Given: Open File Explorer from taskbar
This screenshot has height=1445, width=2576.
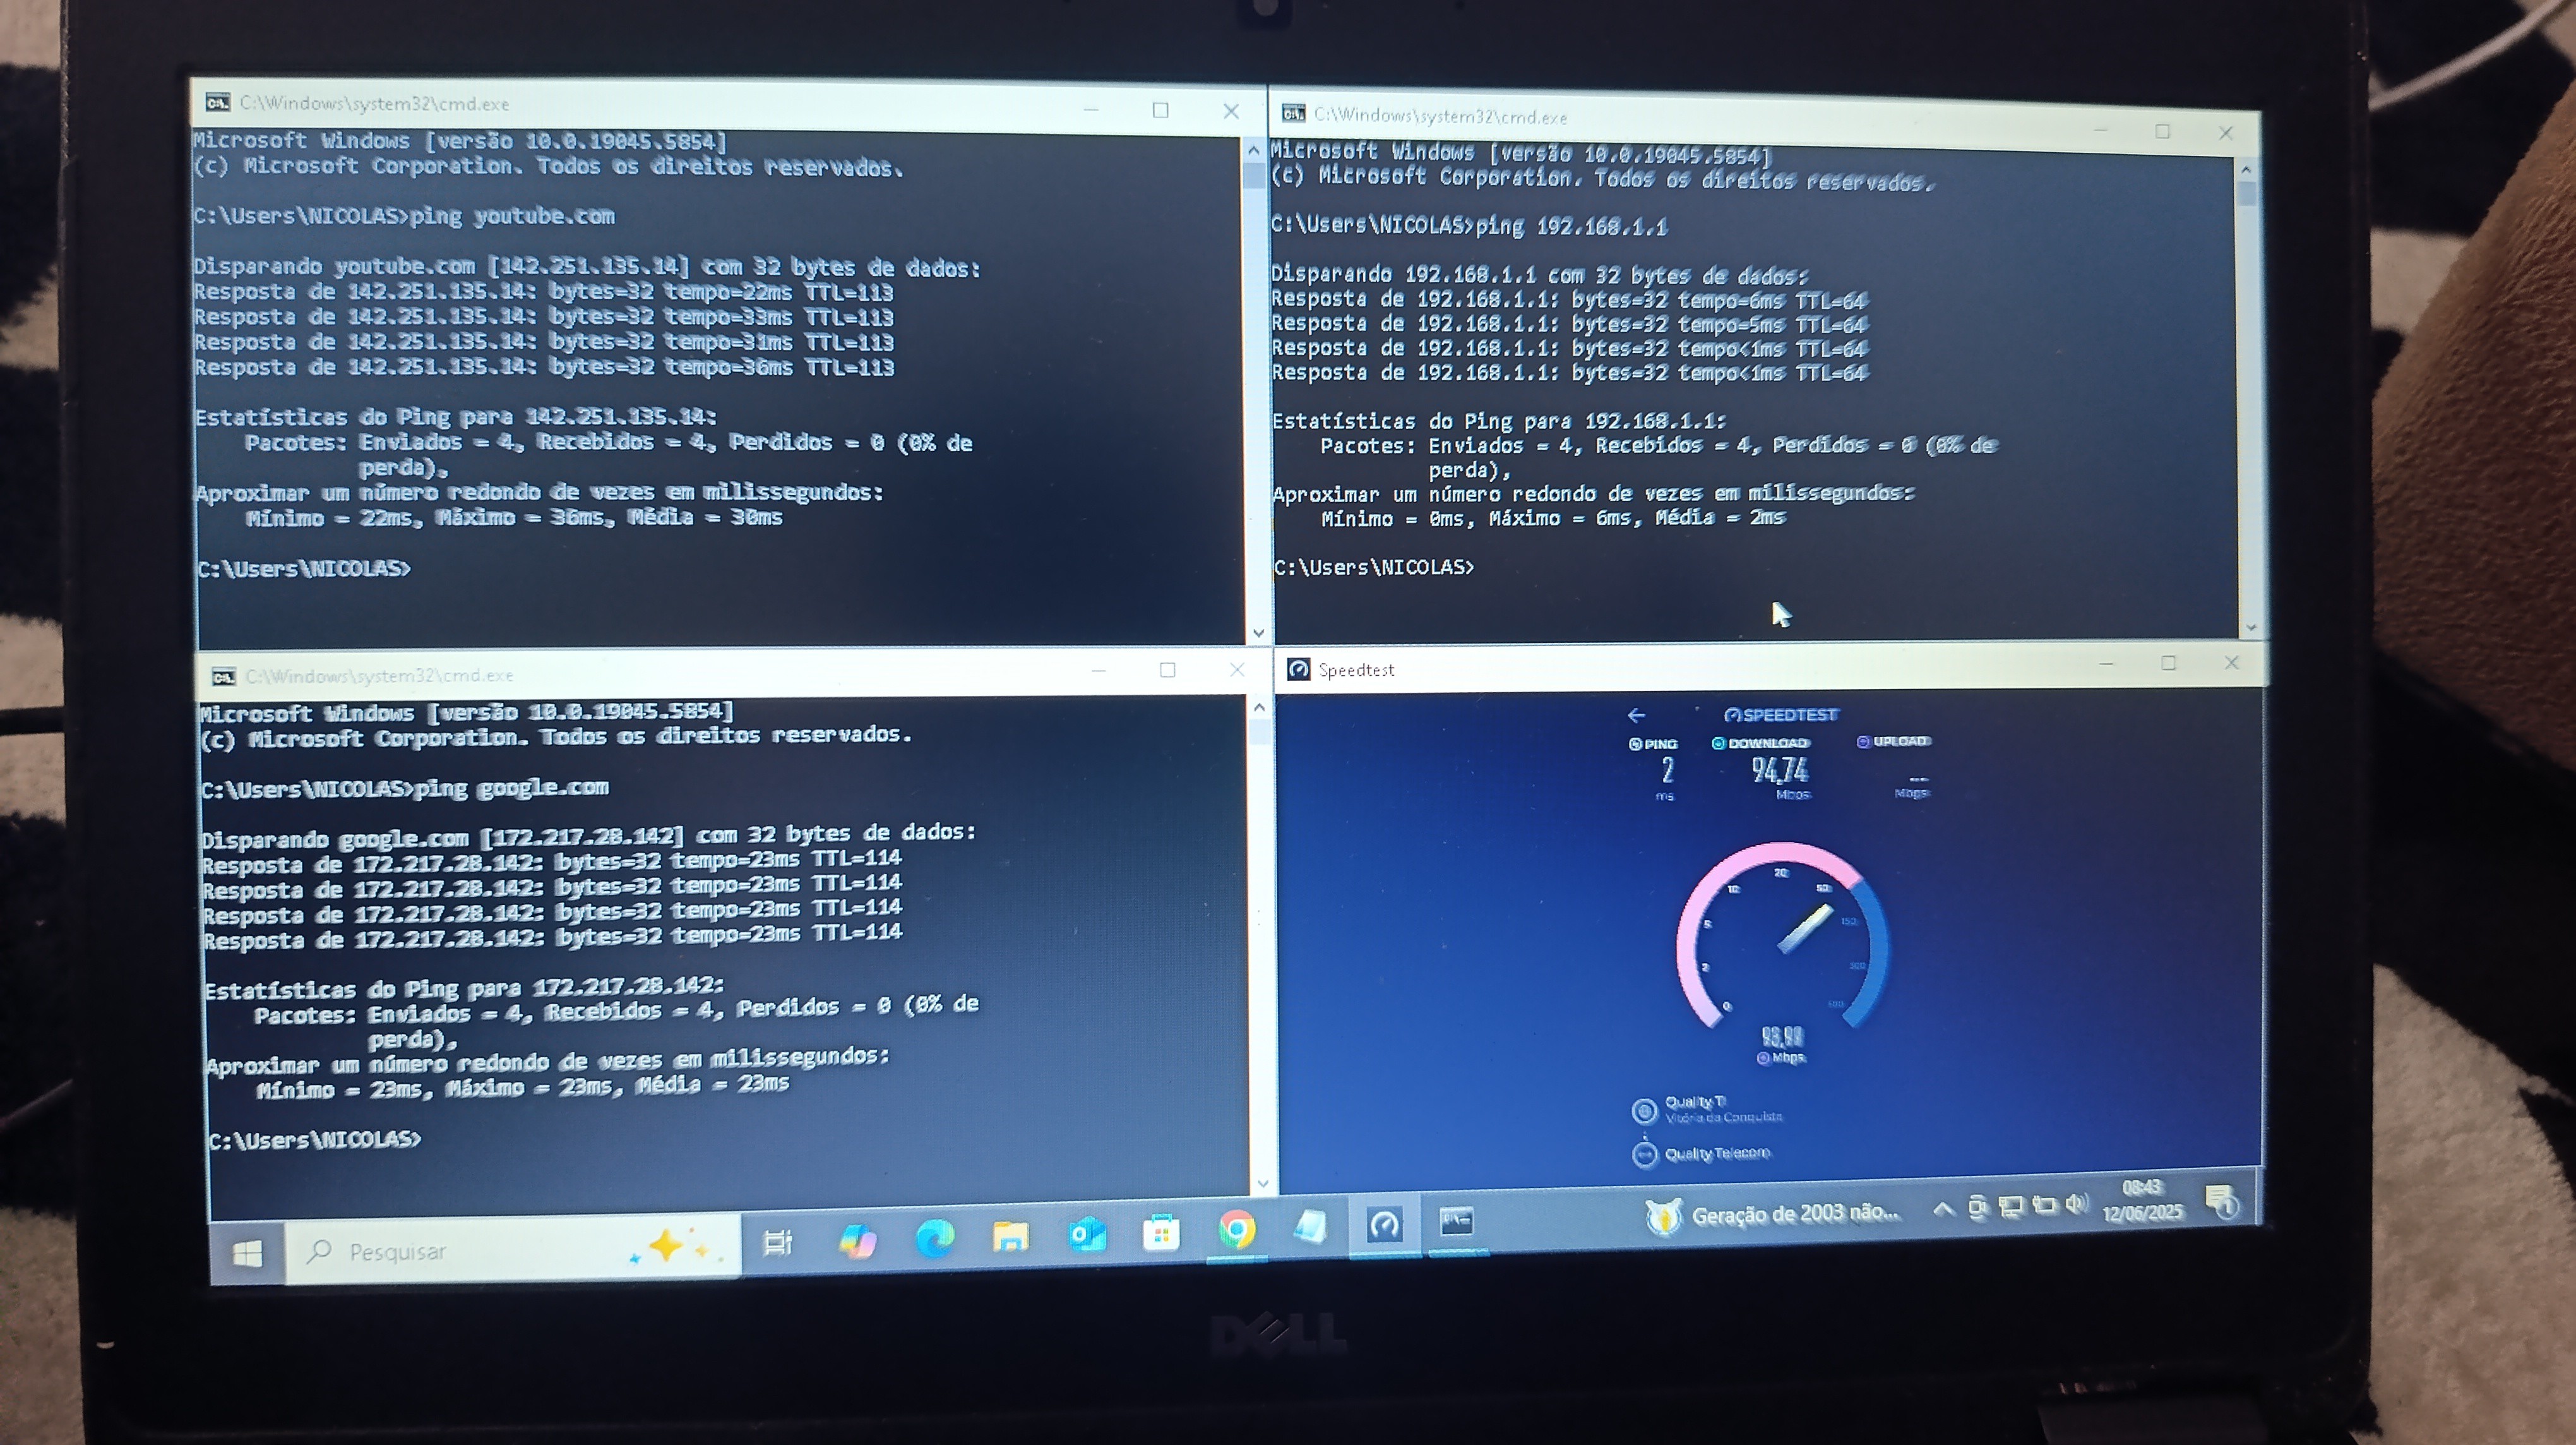Looking at the screenshot, I should (1010, 1237).
